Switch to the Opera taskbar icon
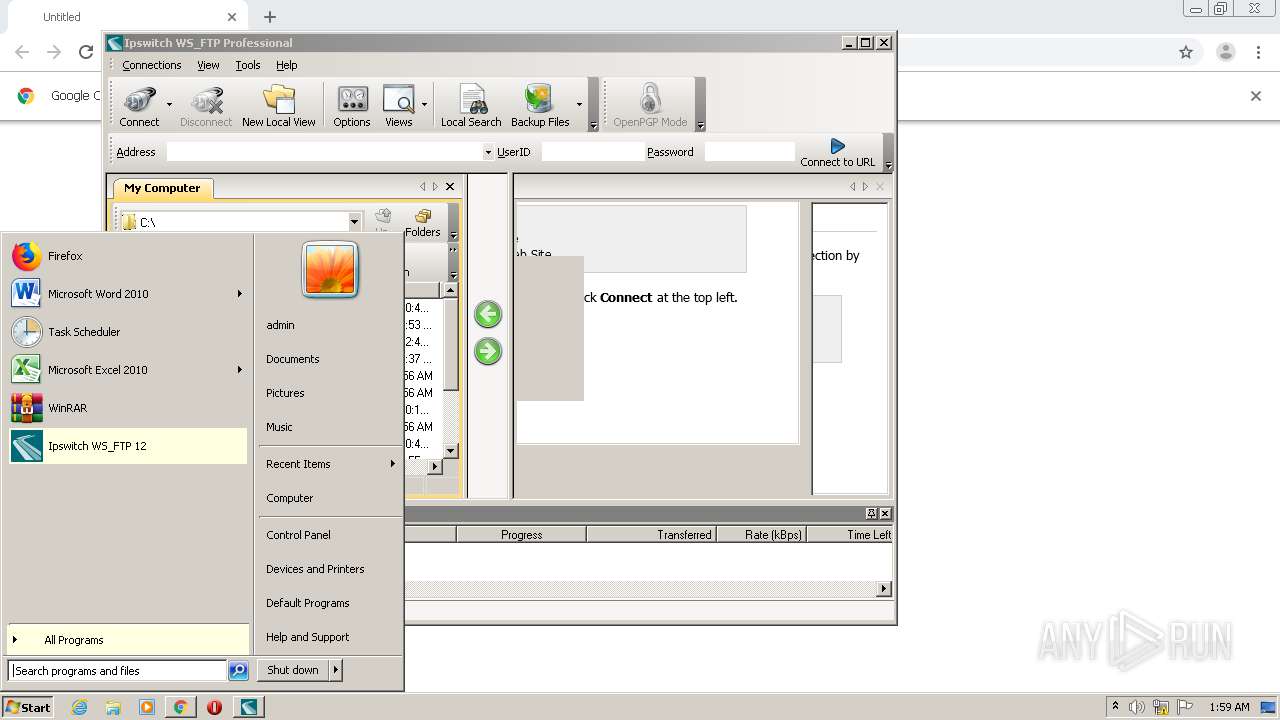 [x=214, y=707]
